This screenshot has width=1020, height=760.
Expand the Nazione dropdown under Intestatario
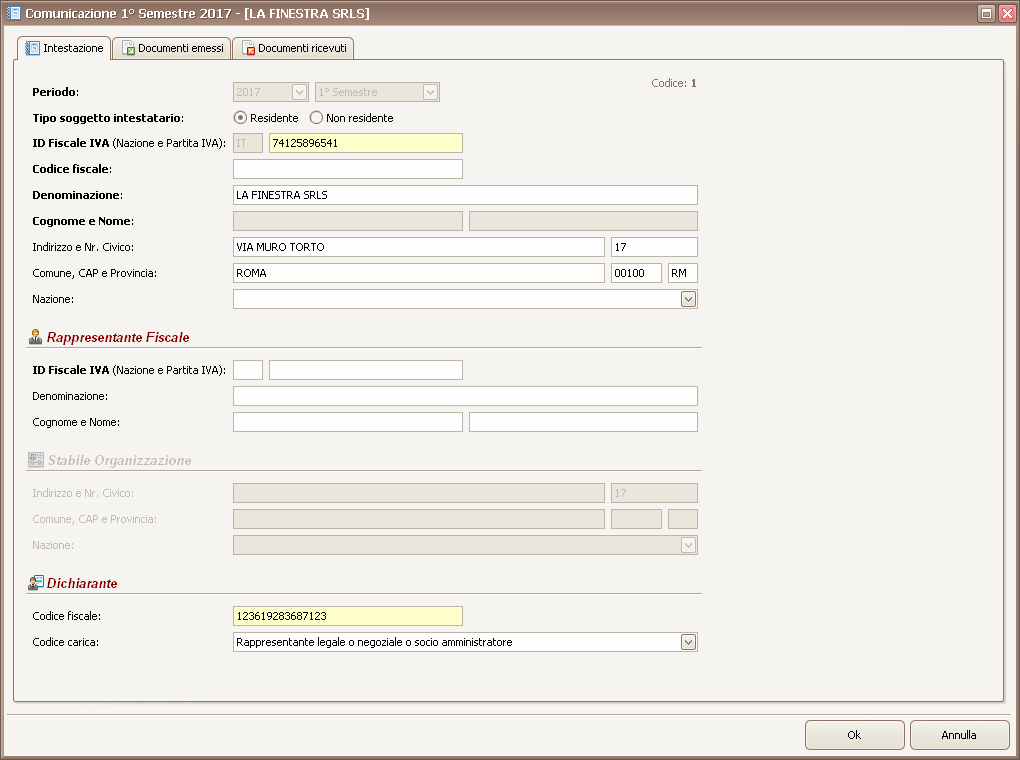click(x=688, y=299)
